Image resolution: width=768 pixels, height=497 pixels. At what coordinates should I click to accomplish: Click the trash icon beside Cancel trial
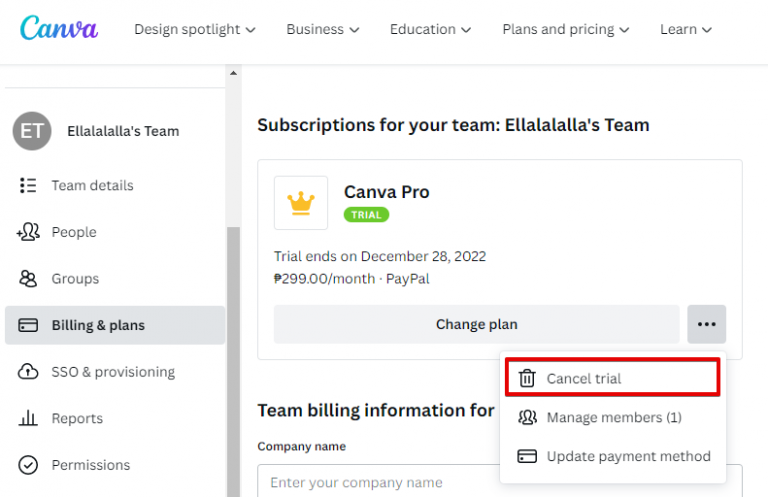click(526, 378)
